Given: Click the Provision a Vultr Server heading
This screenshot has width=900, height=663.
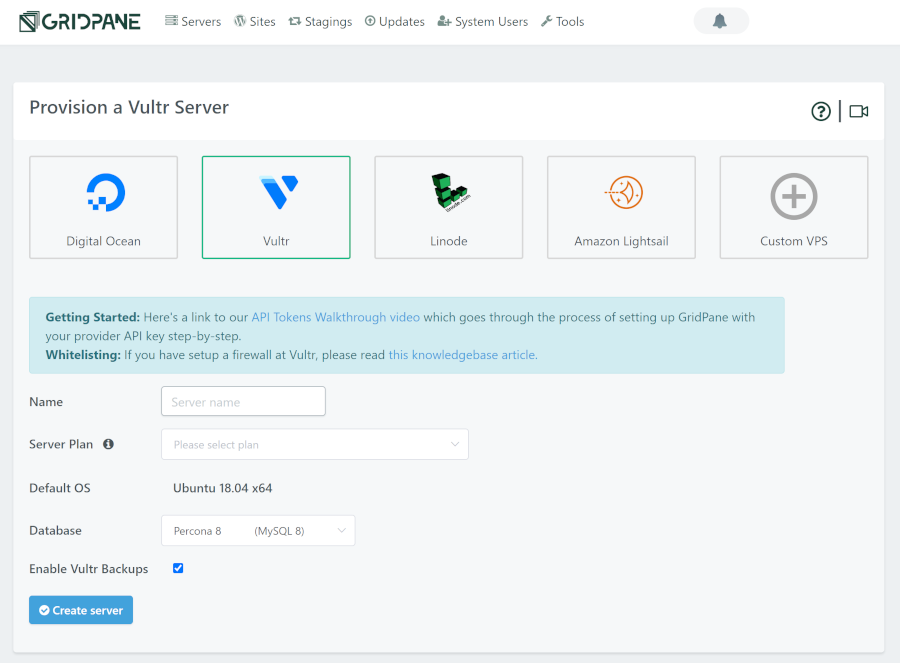Looking at the screenshot, I should 129,107.
